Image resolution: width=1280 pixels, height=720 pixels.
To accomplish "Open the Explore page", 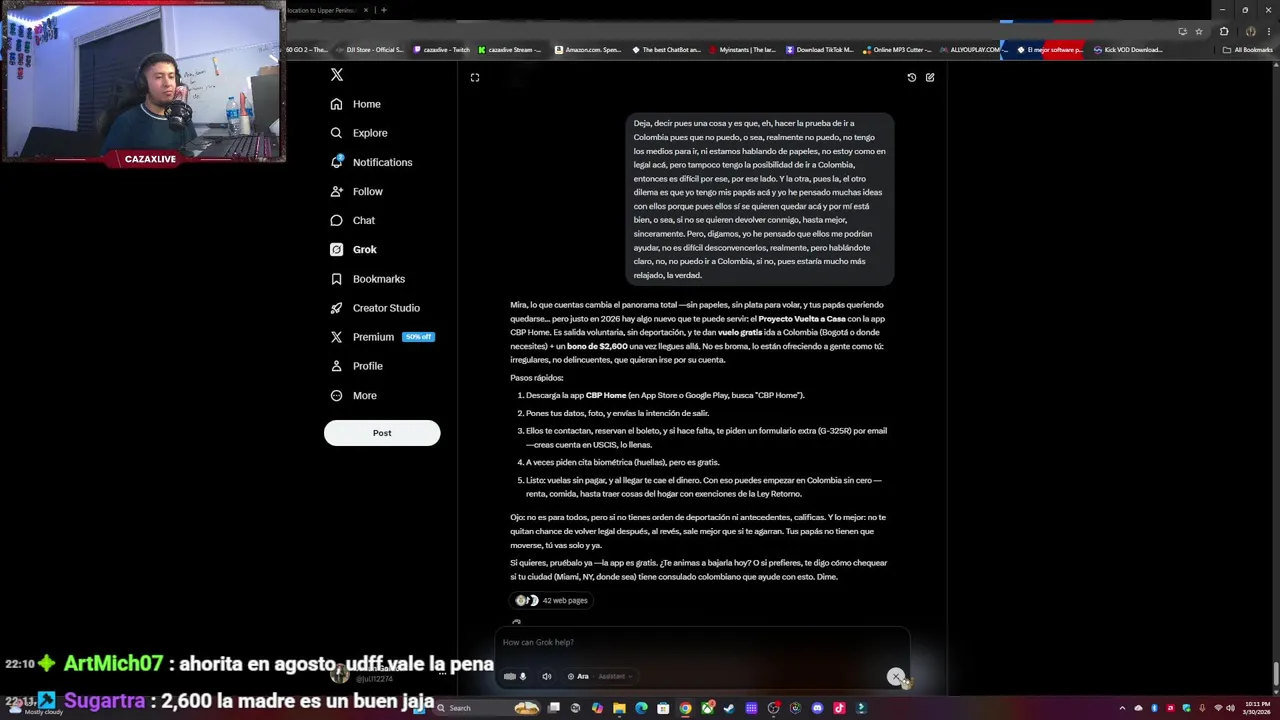I will tap(358, 133).
